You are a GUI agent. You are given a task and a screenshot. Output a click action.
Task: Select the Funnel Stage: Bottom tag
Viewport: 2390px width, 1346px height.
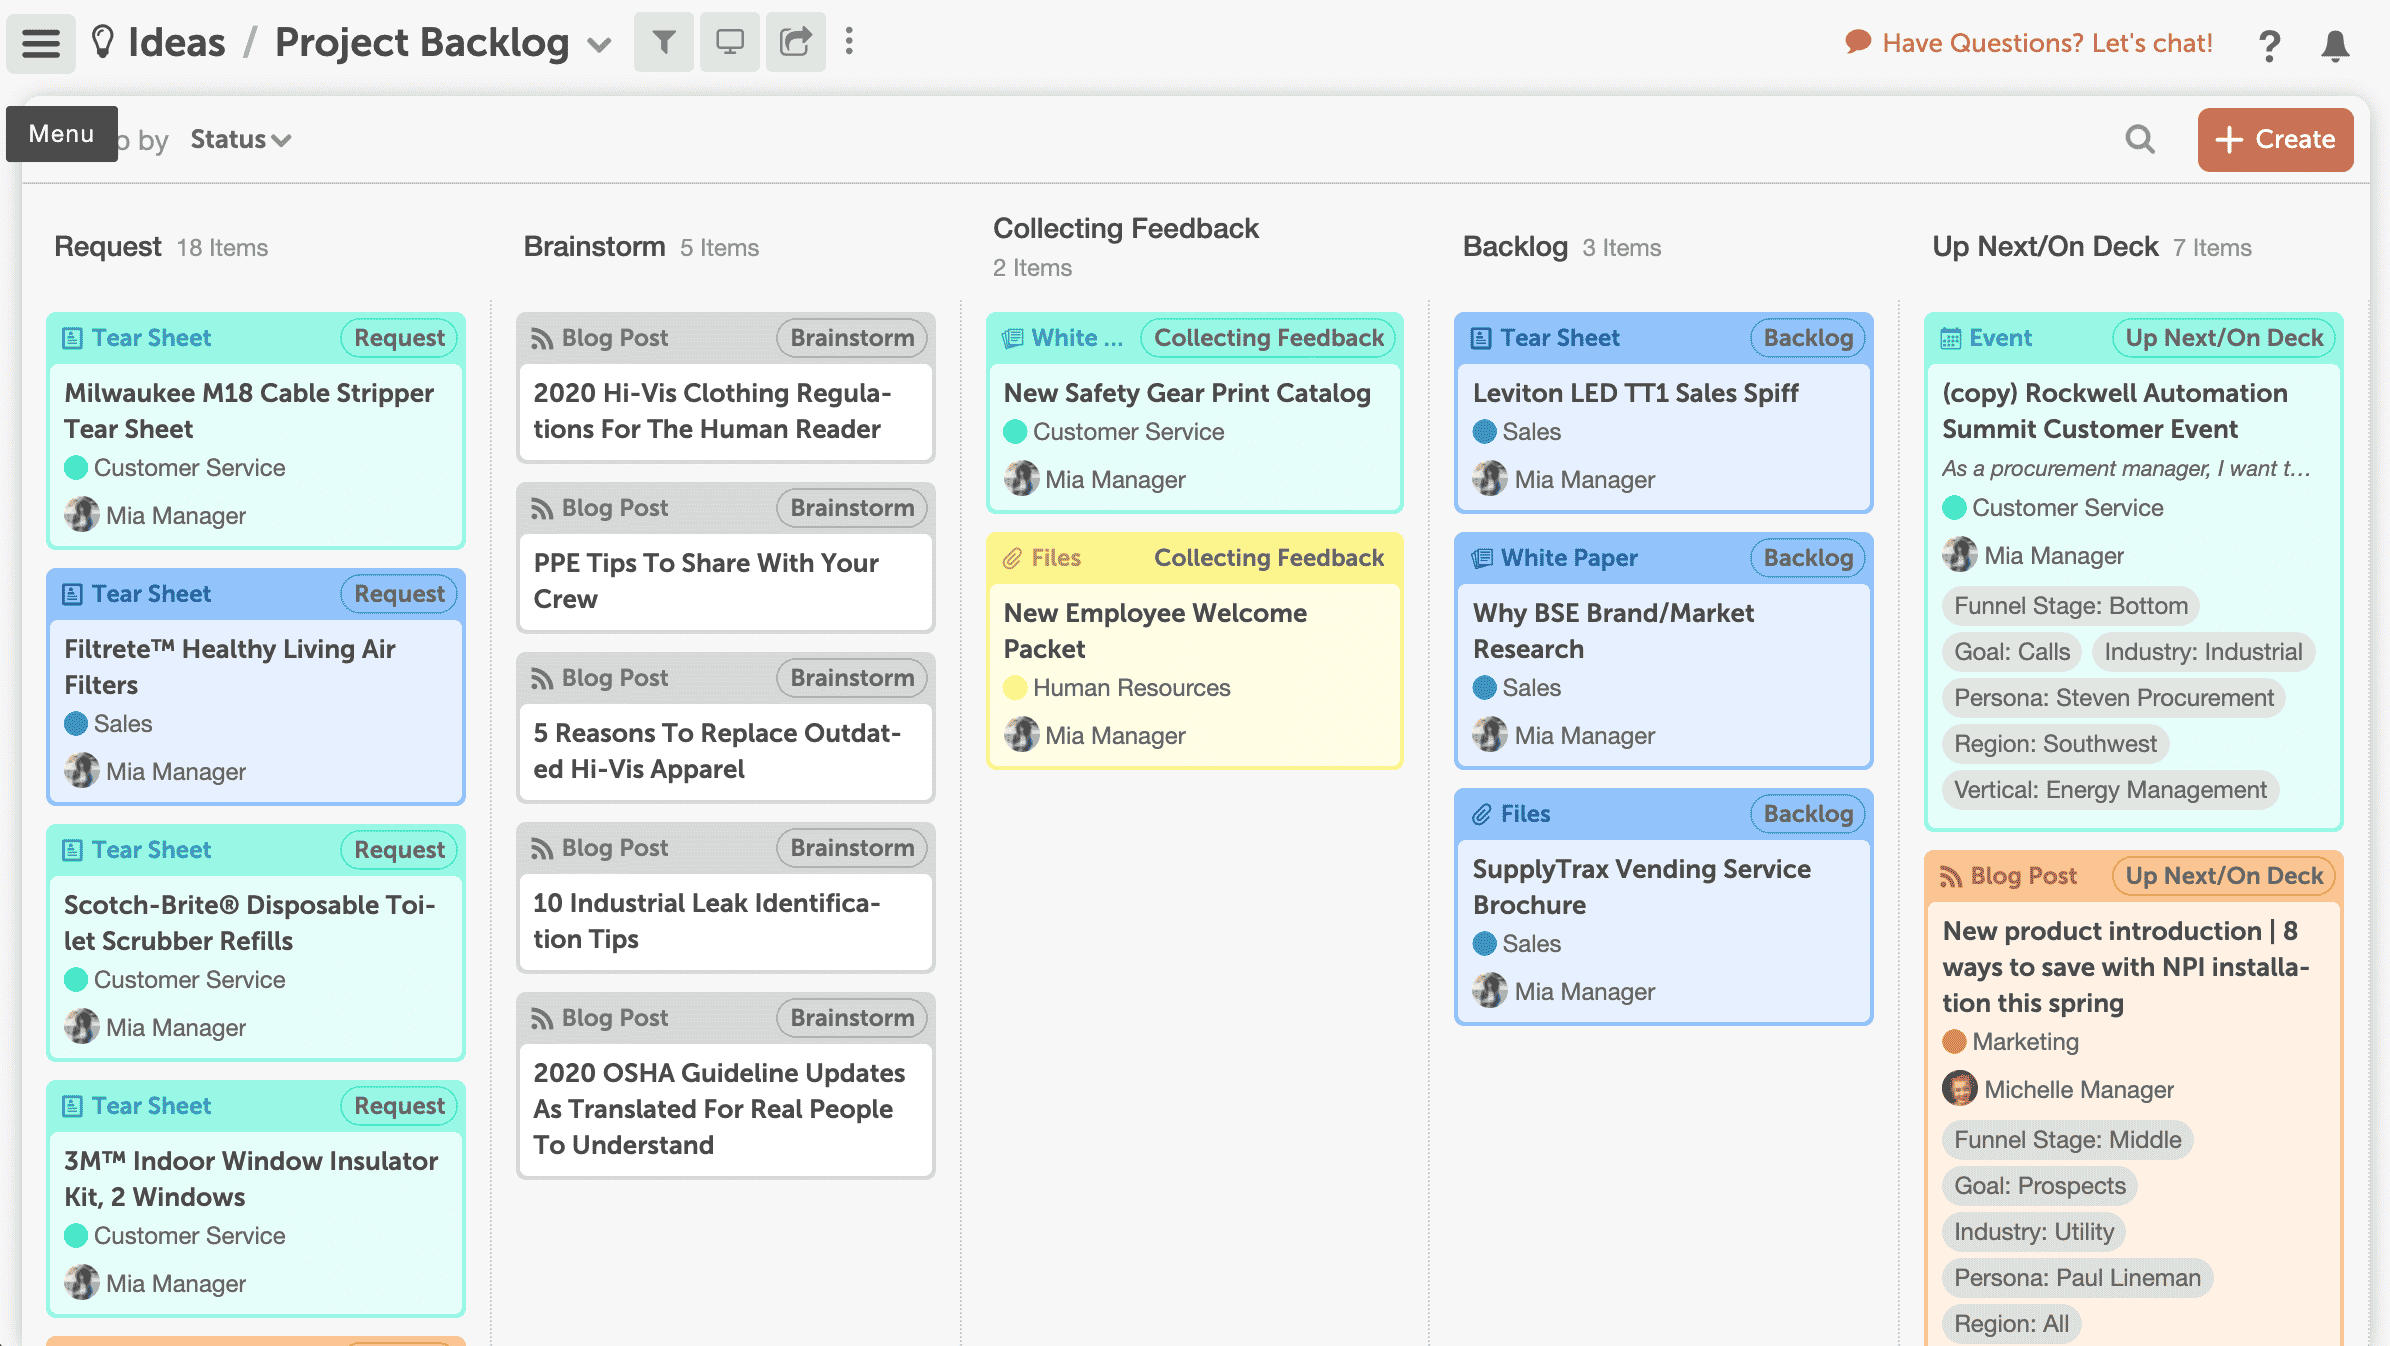click(2069, 605)
